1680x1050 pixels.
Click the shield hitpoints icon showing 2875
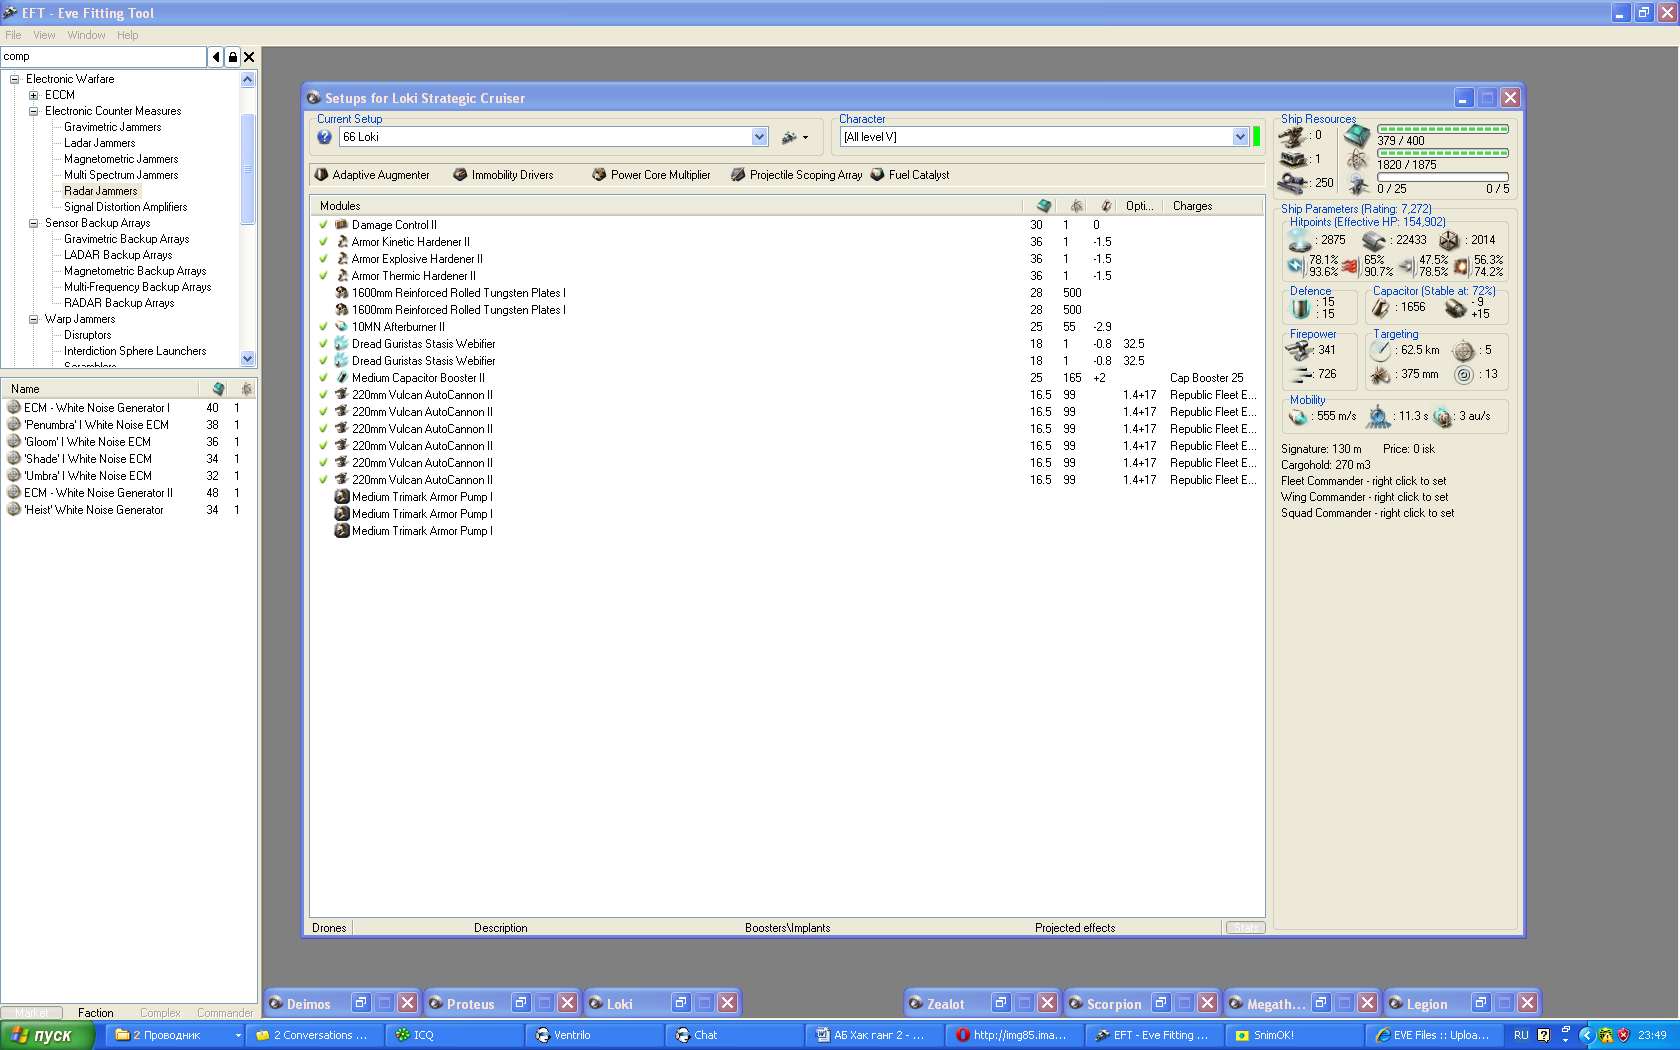(1300, 240)
